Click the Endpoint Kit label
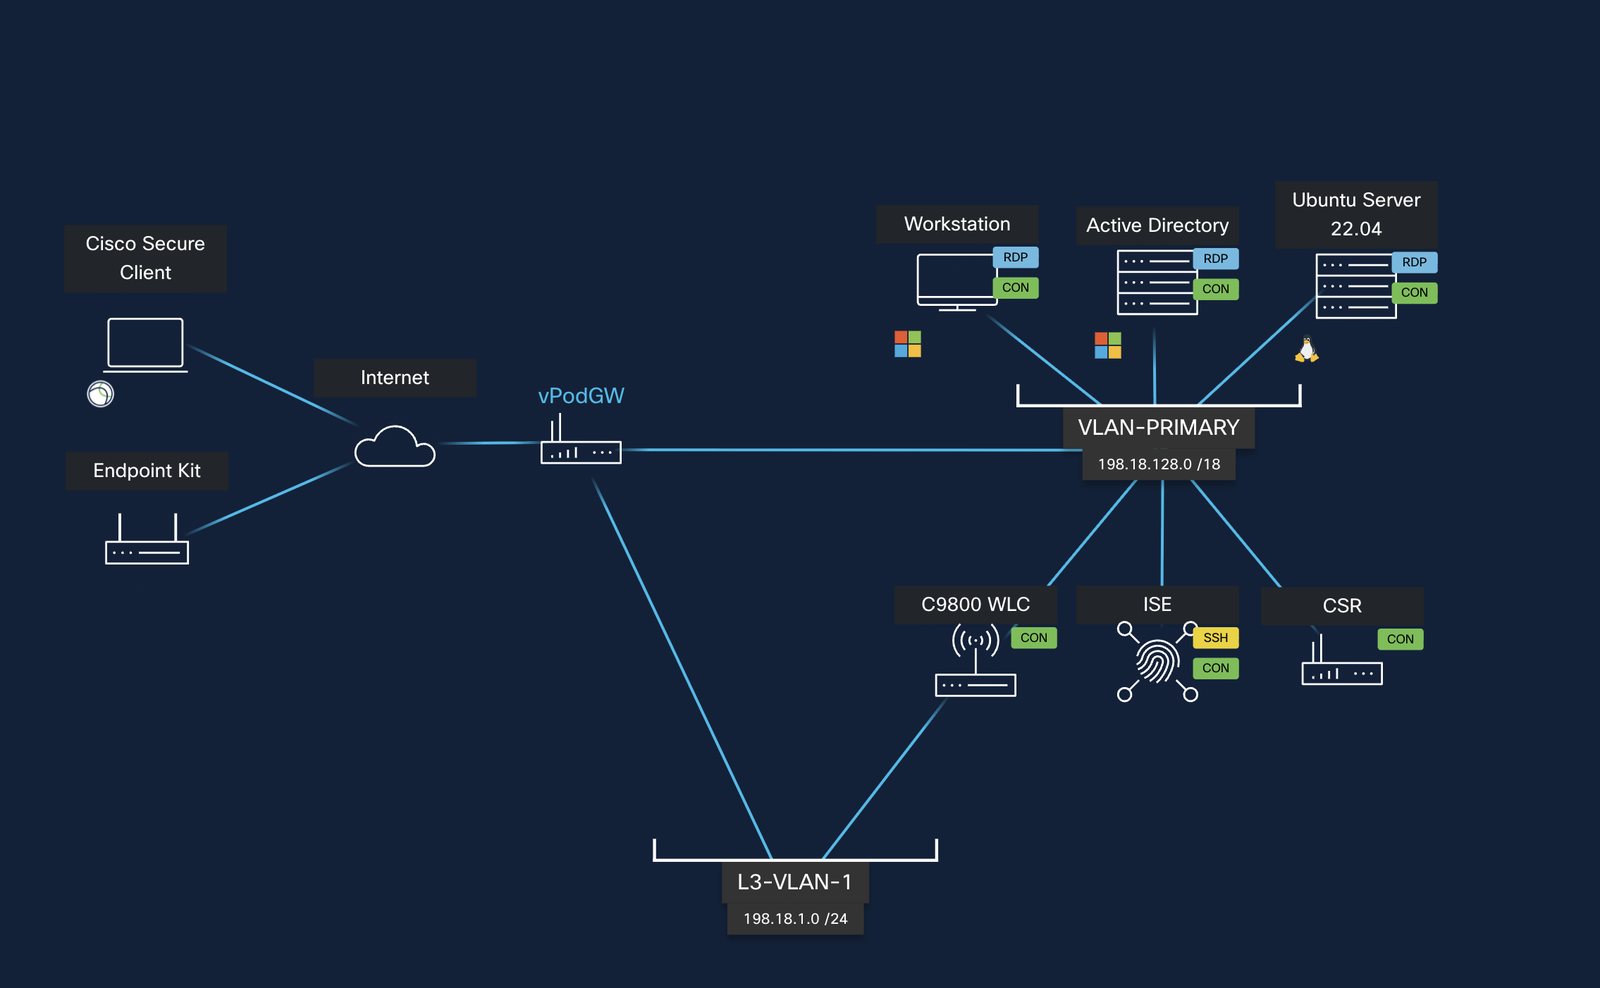 point(147,471)
